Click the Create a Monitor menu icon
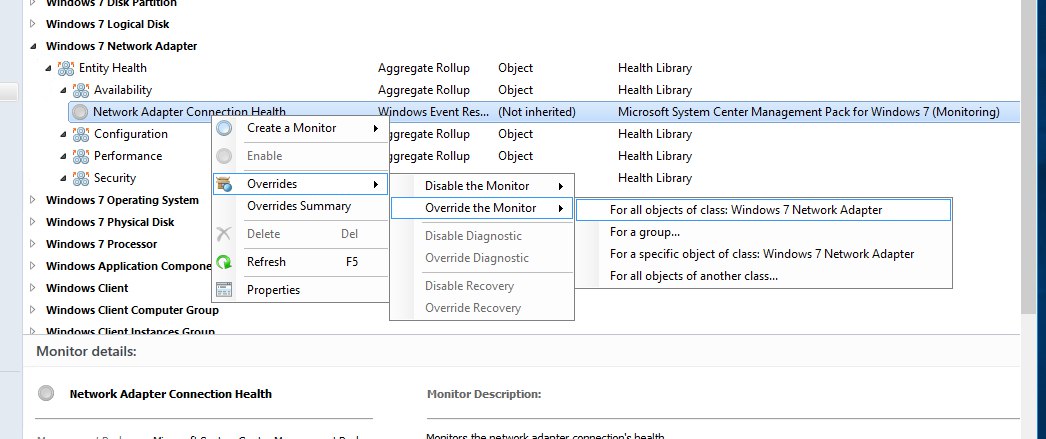This screenshot has width=1046, height=439. tap(224, 128)
